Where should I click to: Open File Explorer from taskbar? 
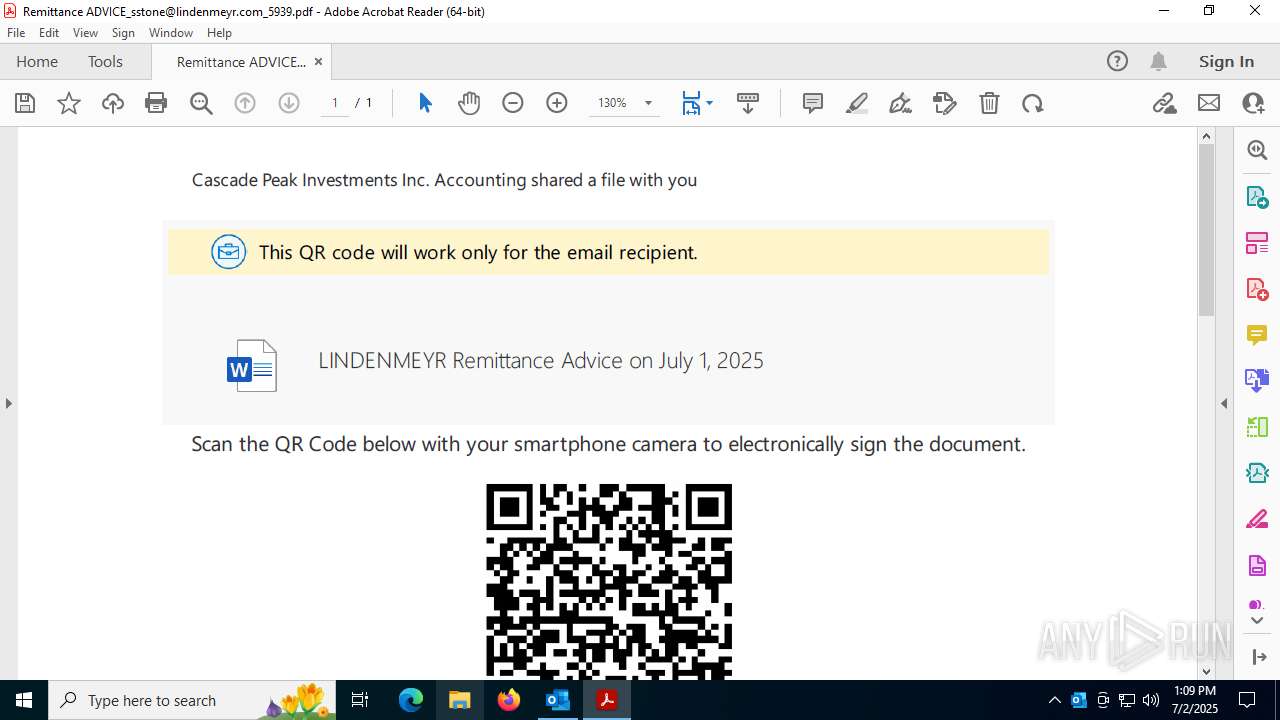click(x=460, y=700)
